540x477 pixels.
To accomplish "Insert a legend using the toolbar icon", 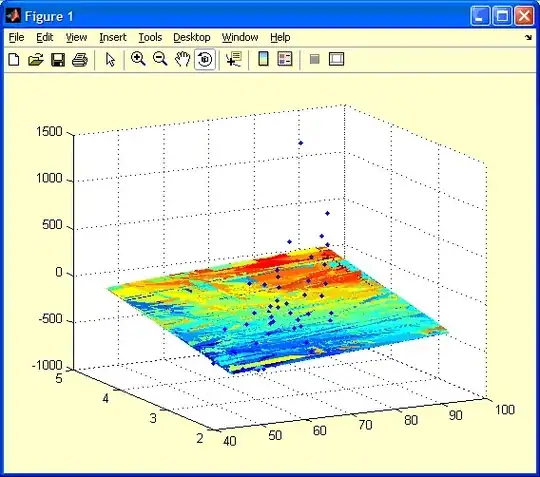I will pyautogui.click(x=285, y=59).
